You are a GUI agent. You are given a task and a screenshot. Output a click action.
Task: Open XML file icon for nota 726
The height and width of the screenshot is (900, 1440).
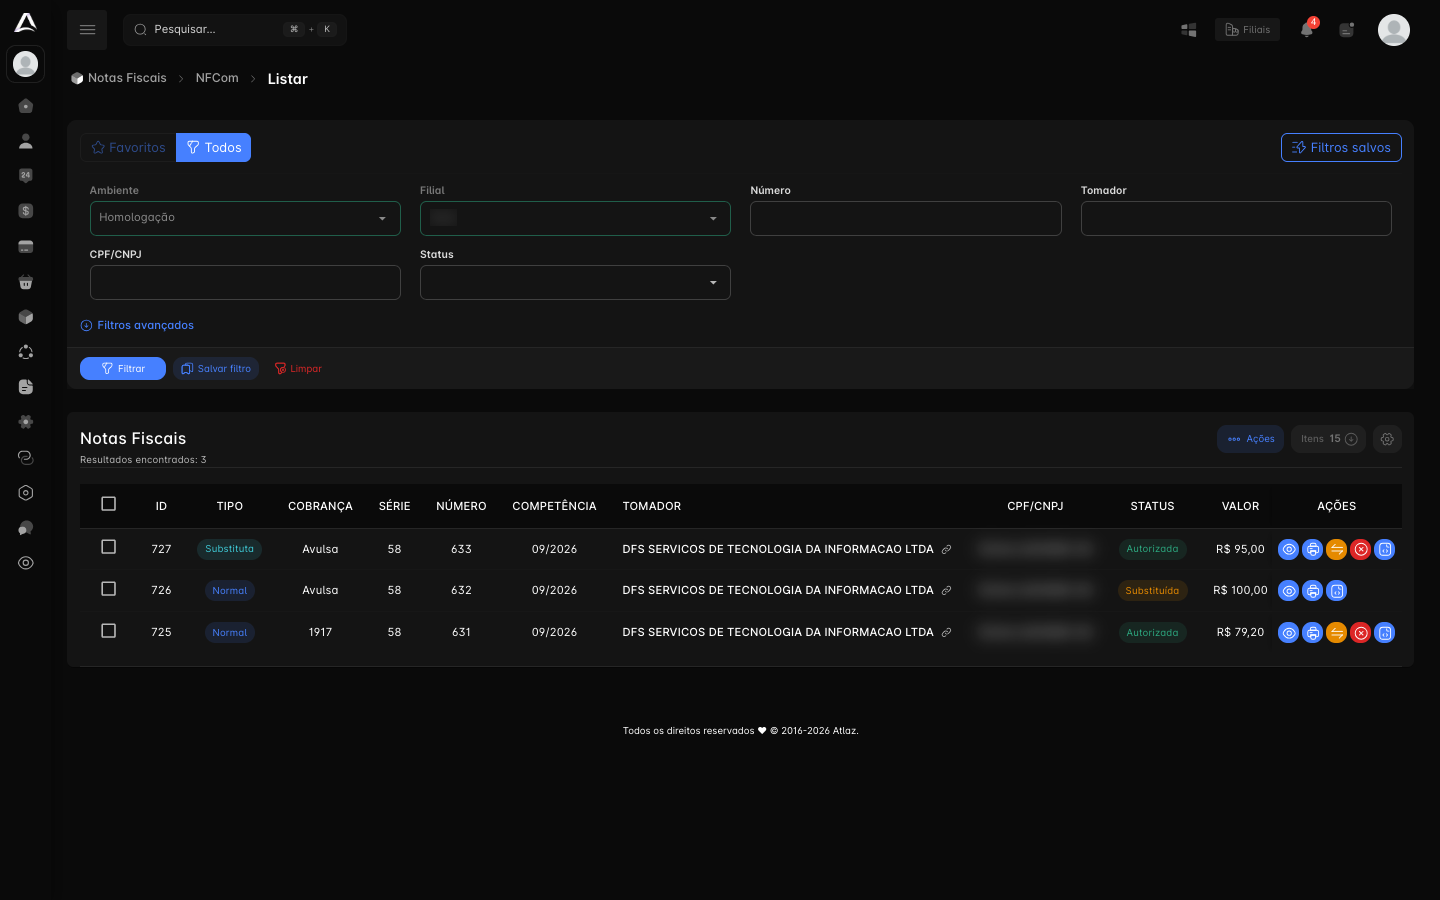click(x=1337, y=591)
